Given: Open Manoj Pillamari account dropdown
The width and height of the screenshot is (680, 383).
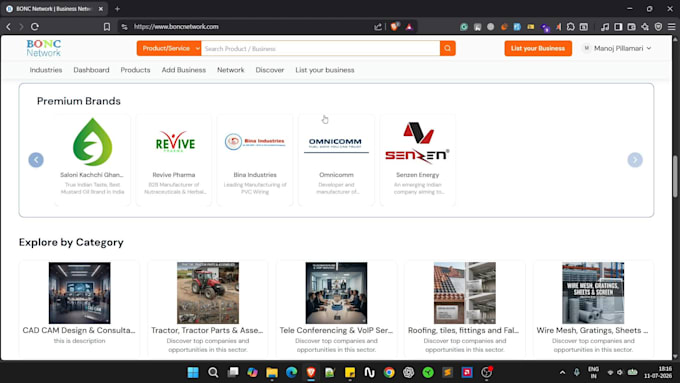Looking at the screenshot, I should (617, 48).
